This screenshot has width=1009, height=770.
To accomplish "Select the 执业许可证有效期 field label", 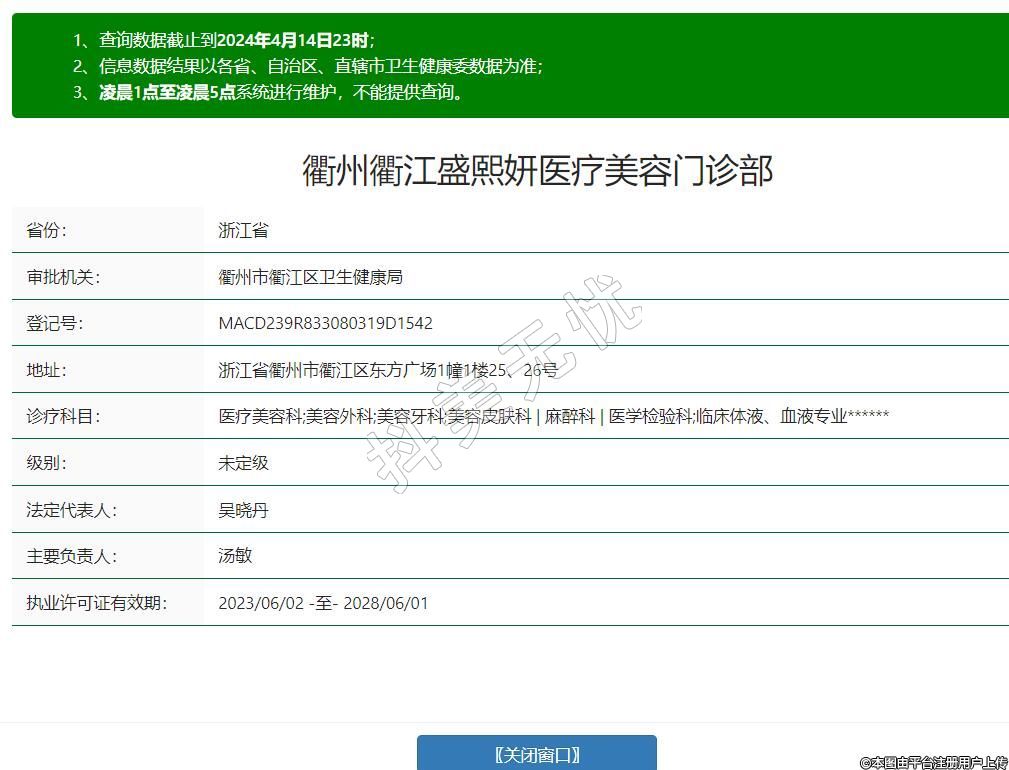I will (96, 603).
